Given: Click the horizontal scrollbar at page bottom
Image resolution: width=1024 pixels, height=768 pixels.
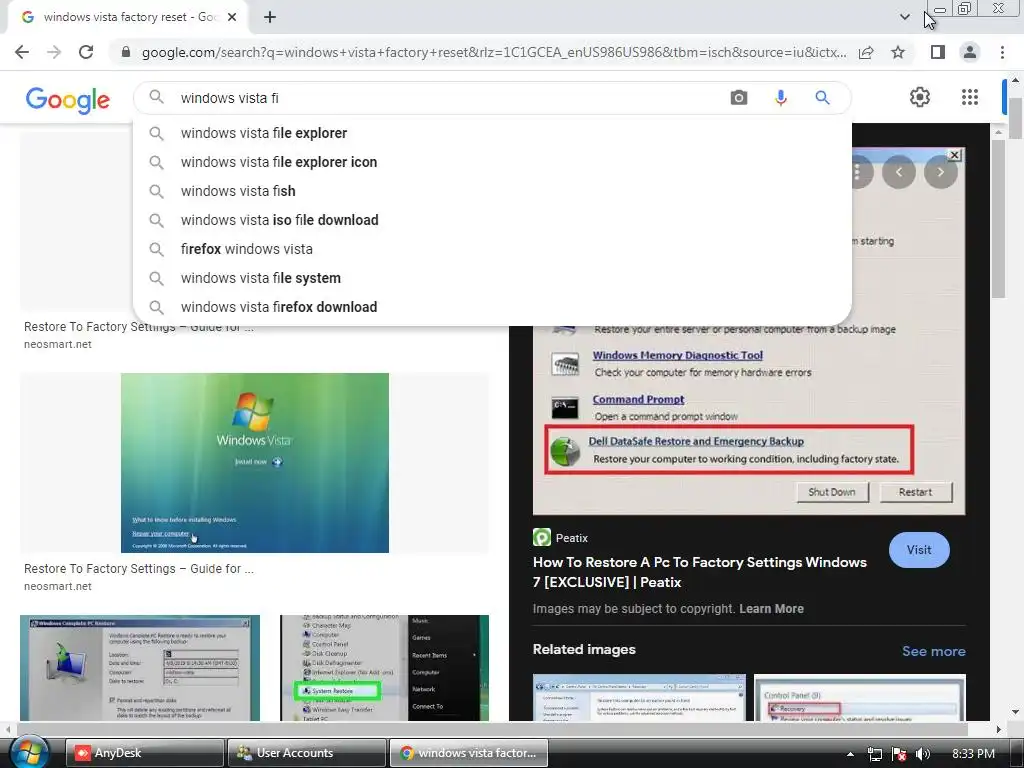Looking at the screenshot, I should [492, 729].
